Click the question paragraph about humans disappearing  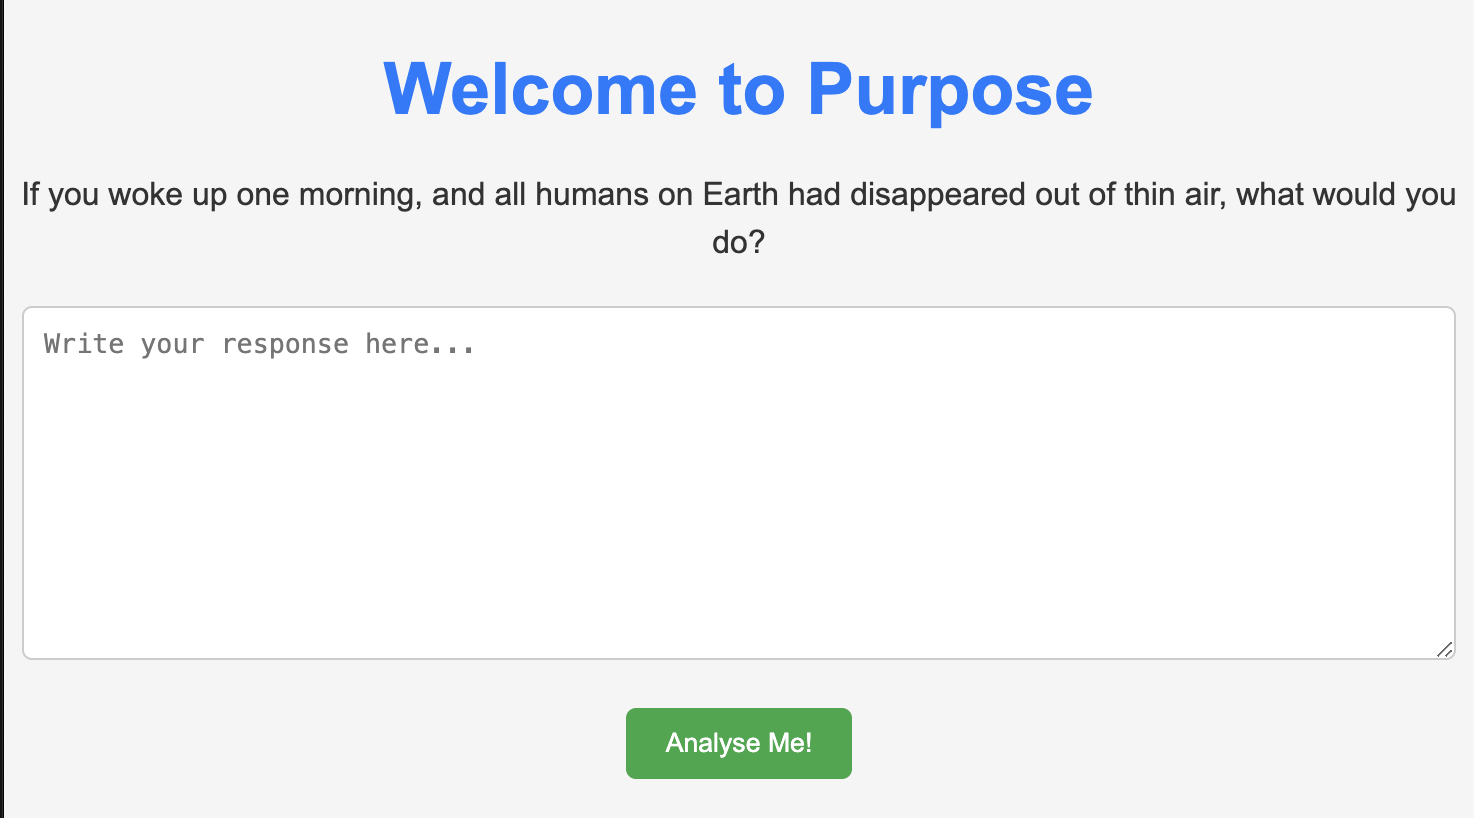pos(738,217)
